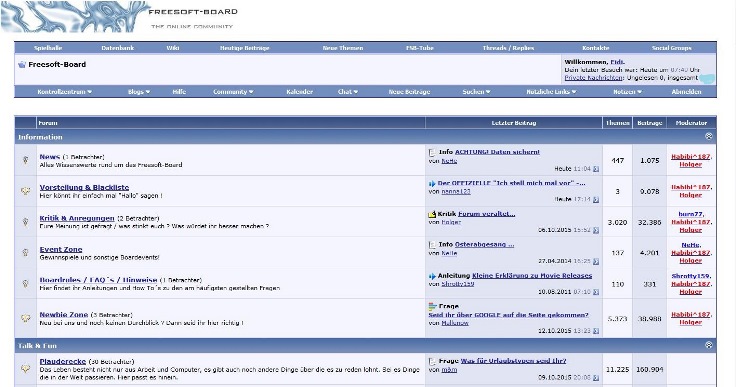Screen dimensions: 736x387
Task: Go to last post in Newbie Zone row
Action: [x=596, y=331]
